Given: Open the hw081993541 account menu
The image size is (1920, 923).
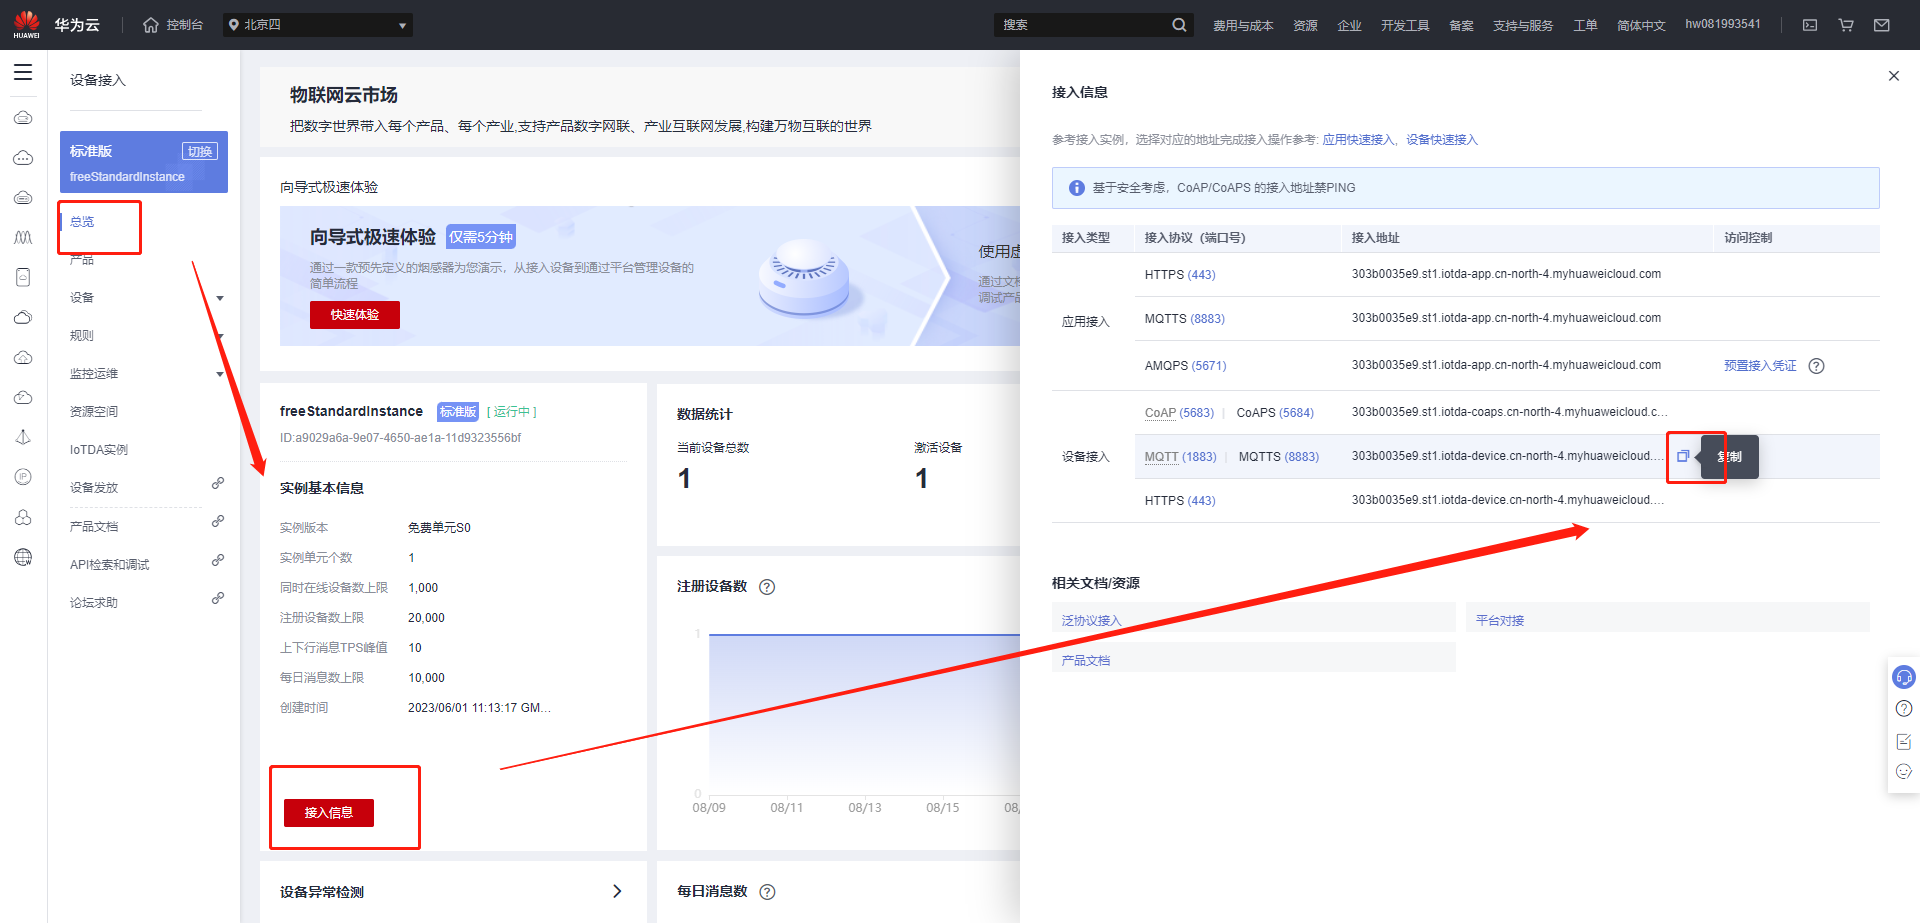Looking at the screenshot, I should (x=1723, y=24).
